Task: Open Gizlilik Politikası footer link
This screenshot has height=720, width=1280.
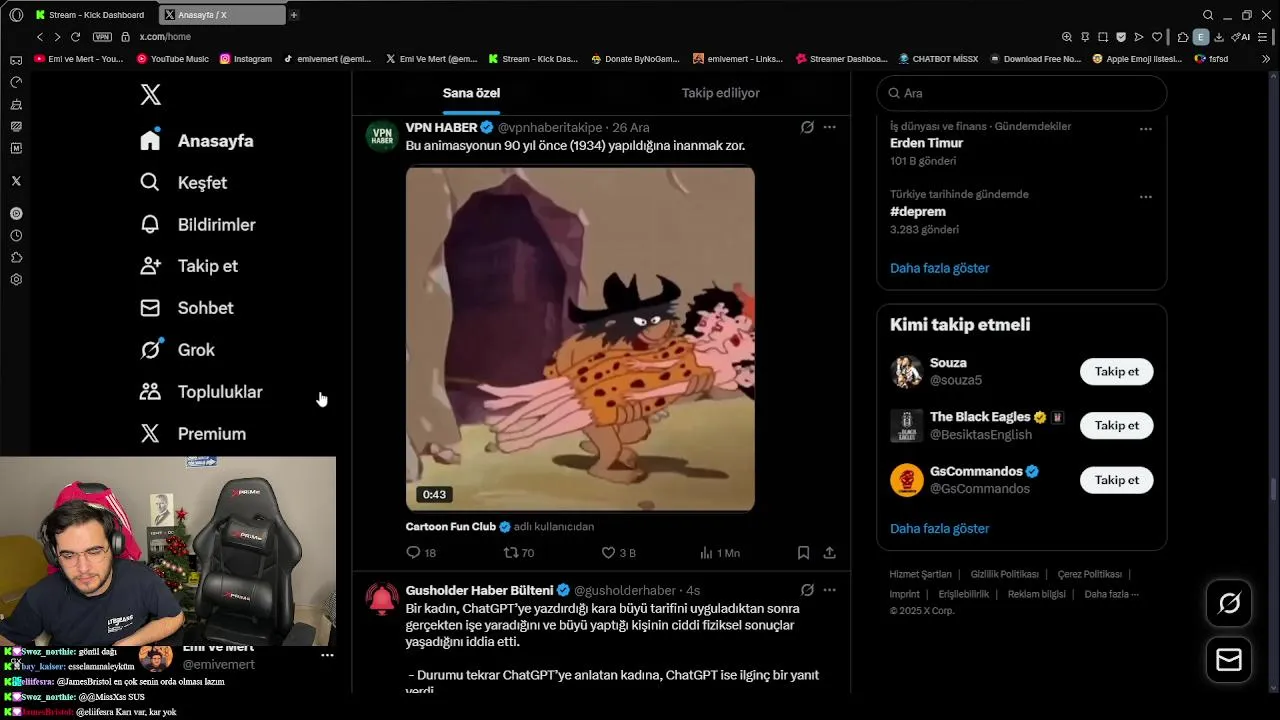Action: point(1004,575)
